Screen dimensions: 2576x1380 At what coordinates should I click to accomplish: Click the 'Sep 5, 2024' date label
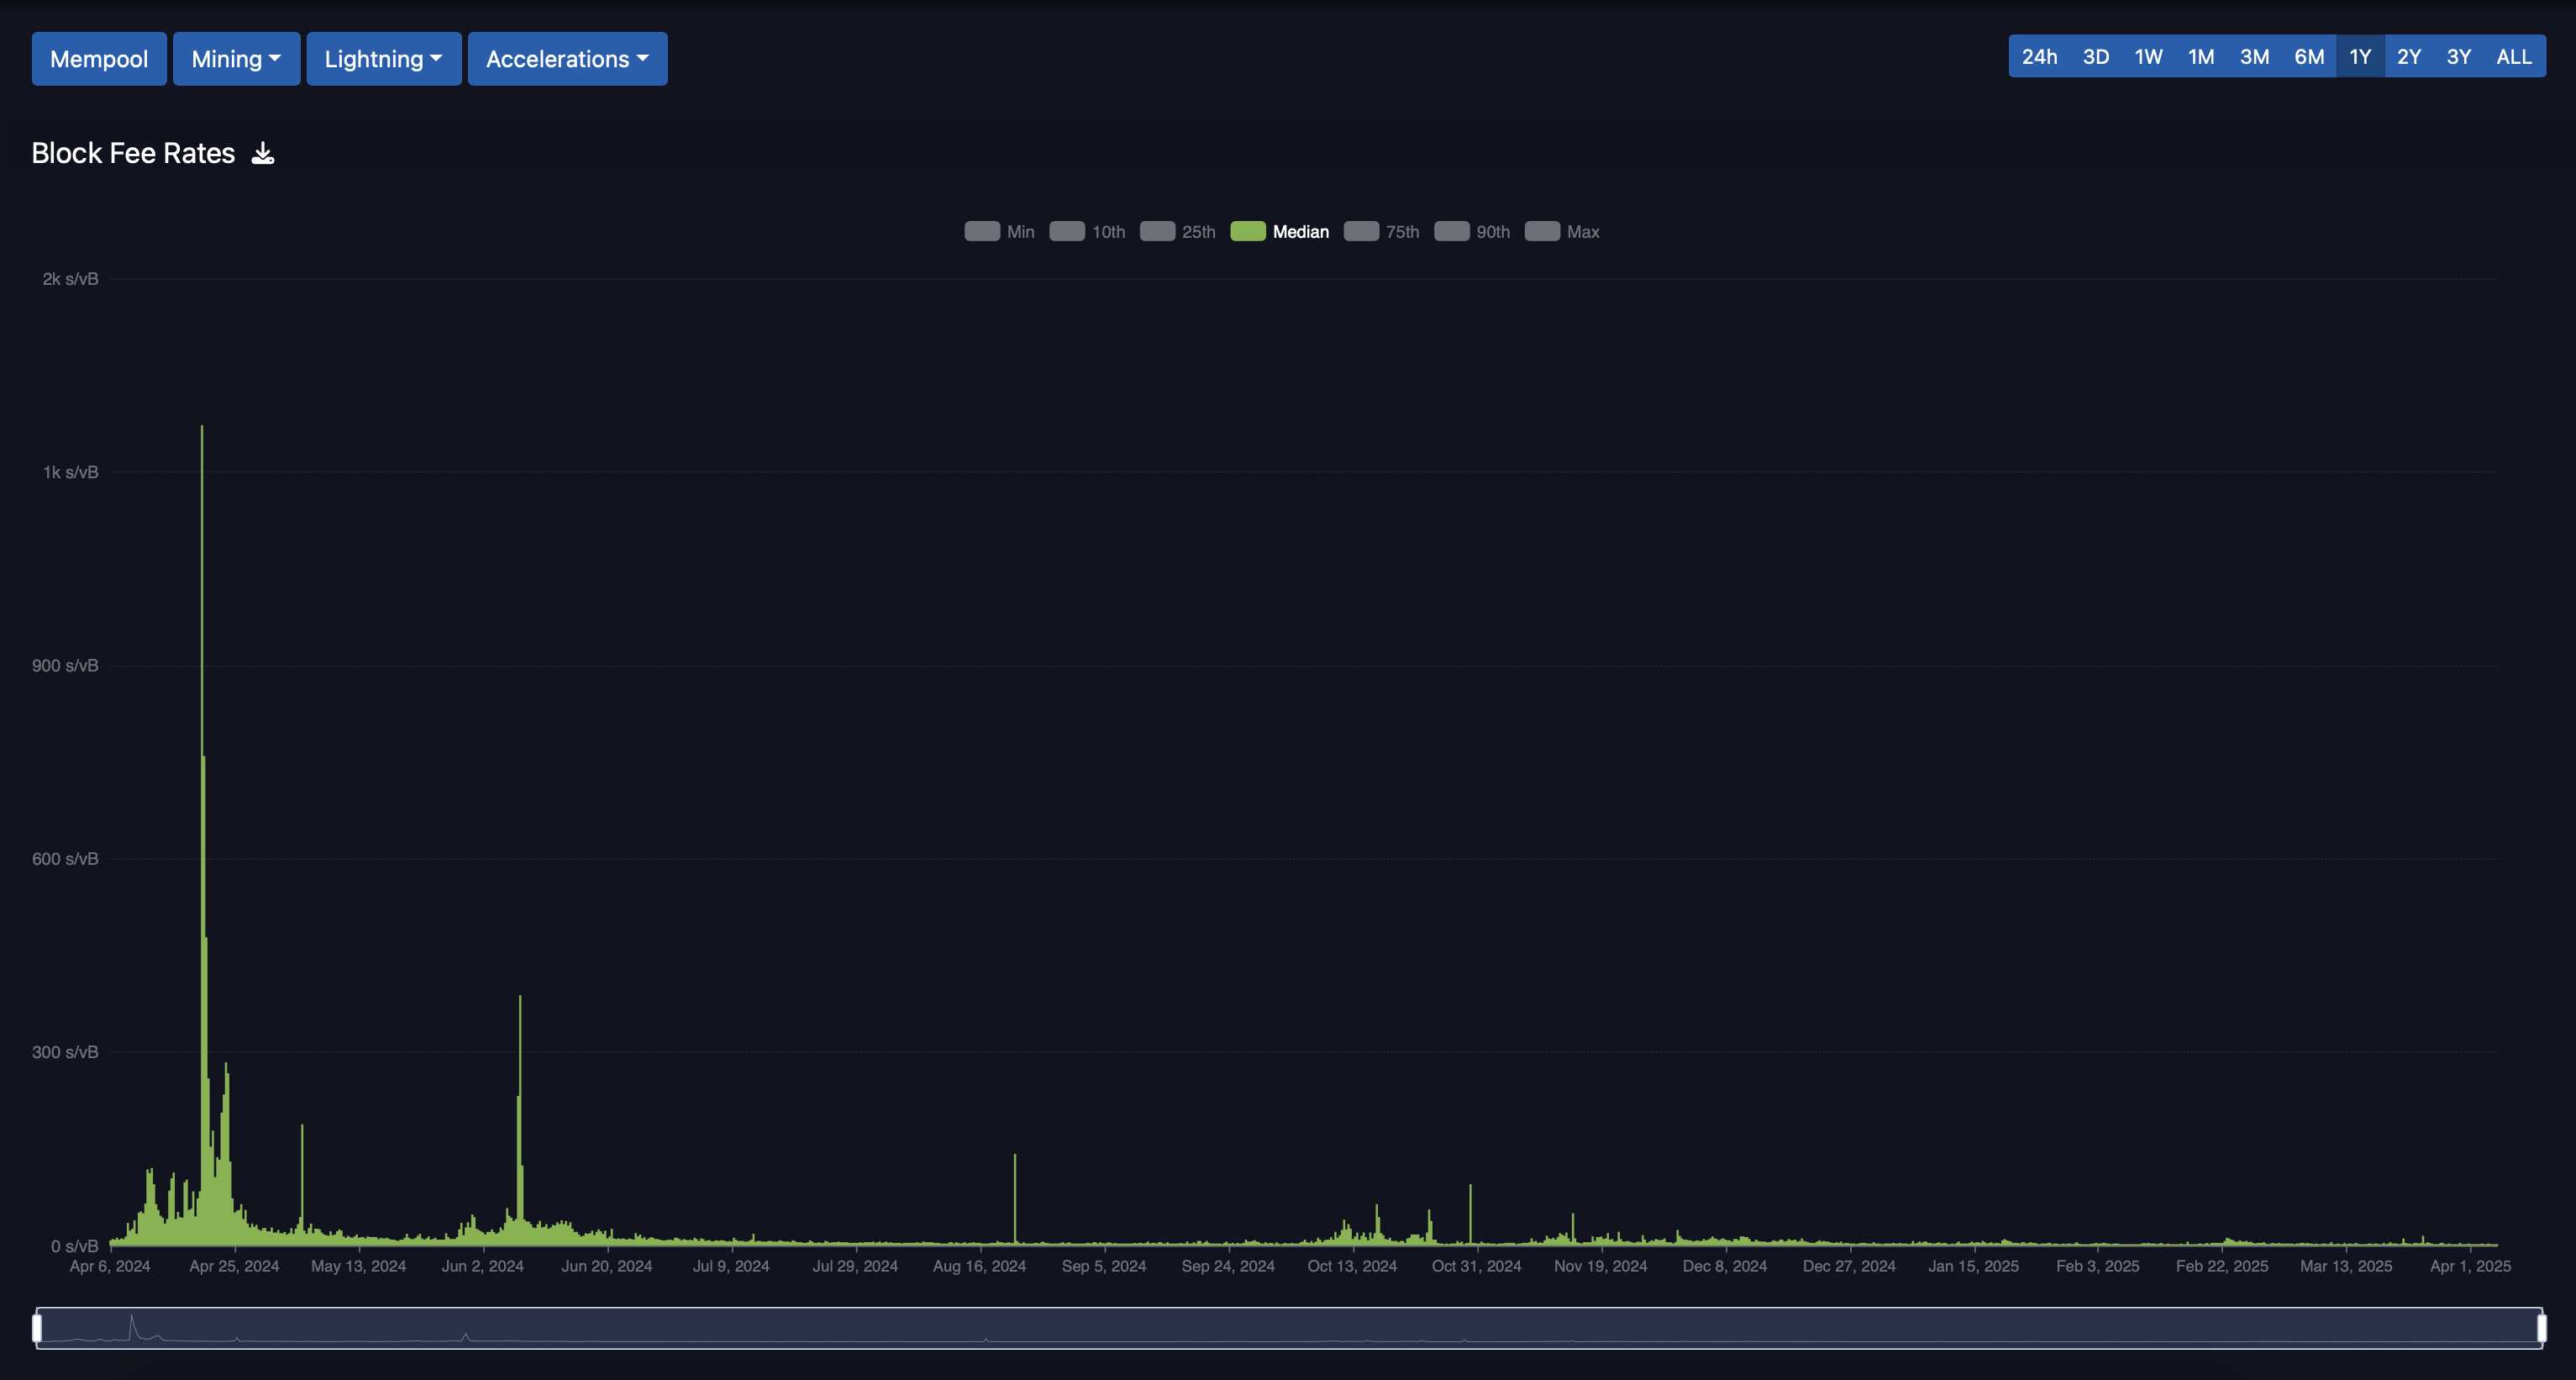(1104, 1266)
